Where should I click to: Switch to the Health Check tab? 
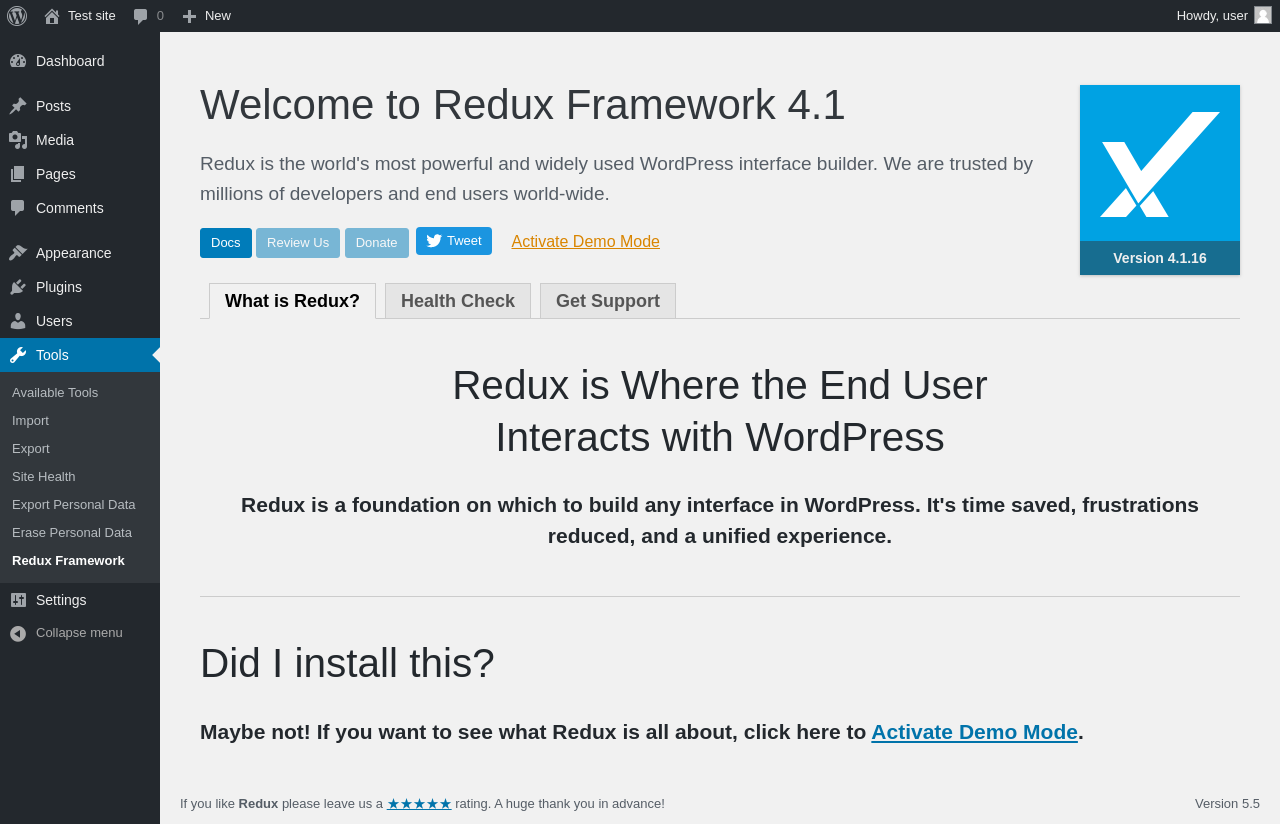coord(458,301)
